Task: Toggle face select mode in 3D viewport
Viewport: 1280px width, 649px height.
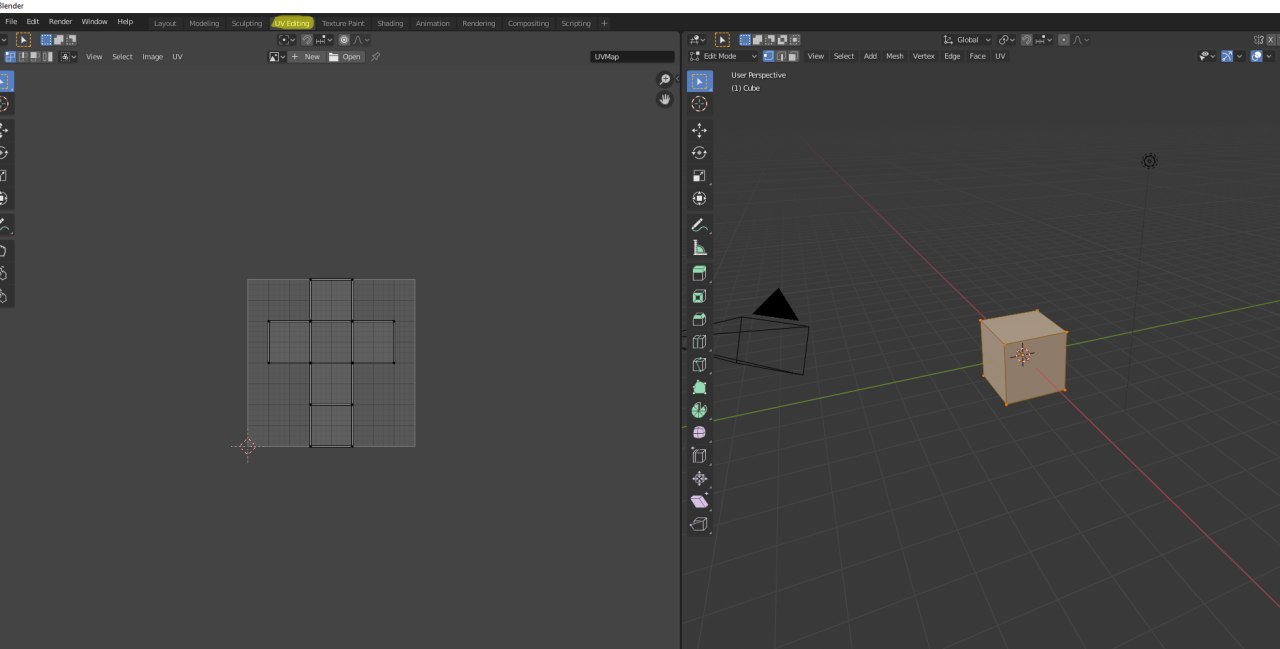Action: [793, 56]
